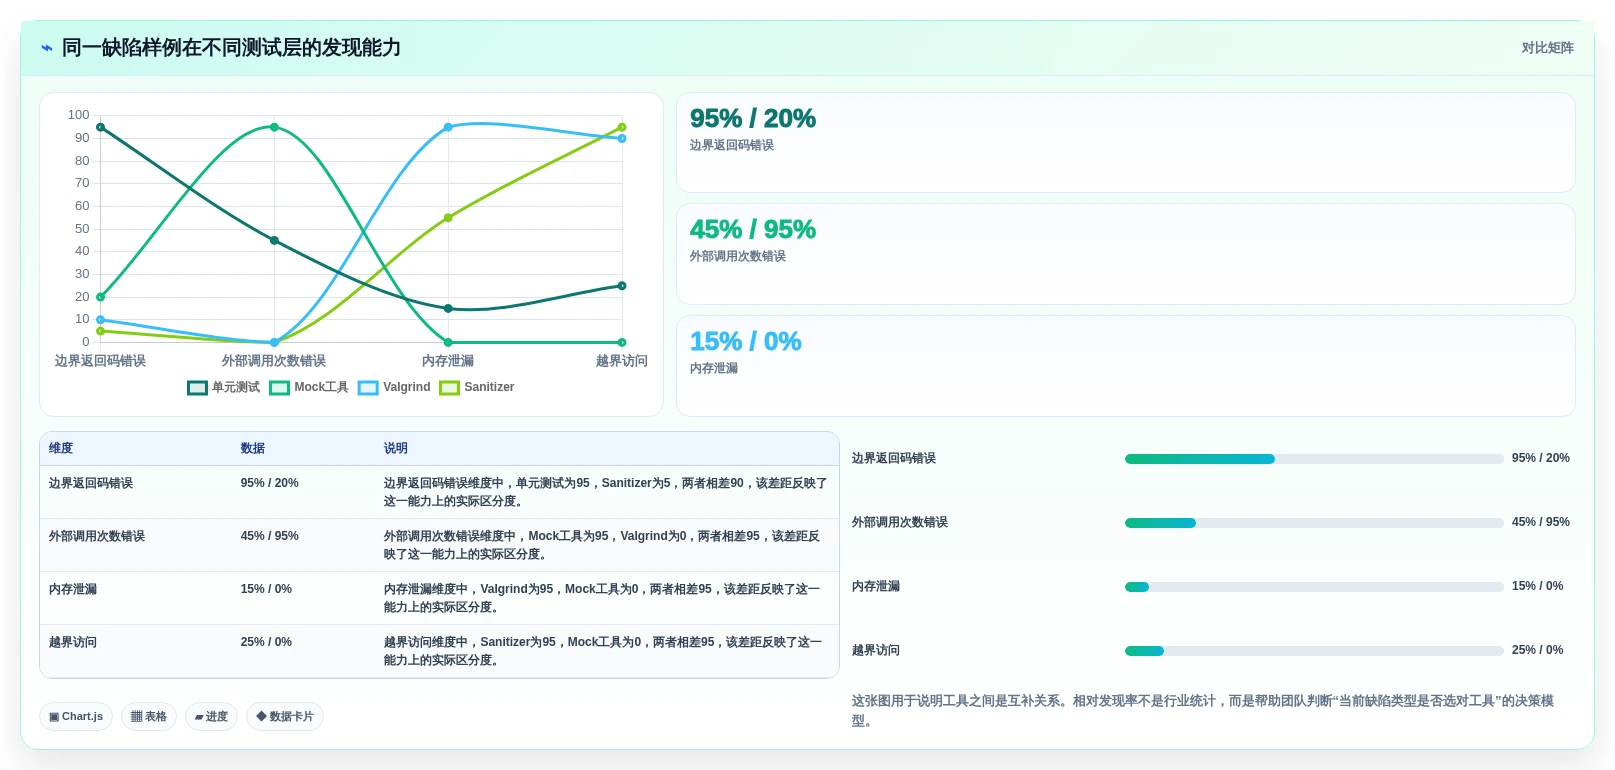Click the 边界返回码错误 progress bar
1615x770 pixels.
click(x=1314, y=459)
